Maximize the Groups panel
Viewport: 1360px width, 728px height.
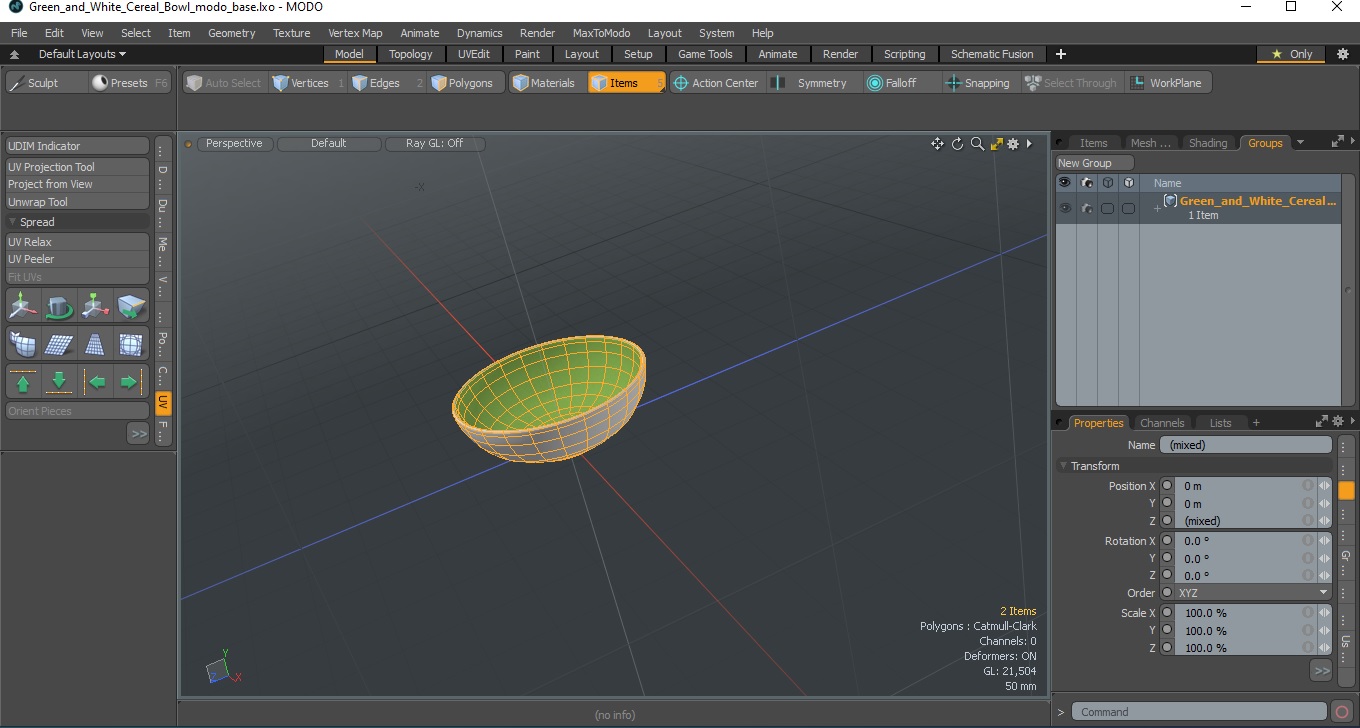tap(1337, 142)
